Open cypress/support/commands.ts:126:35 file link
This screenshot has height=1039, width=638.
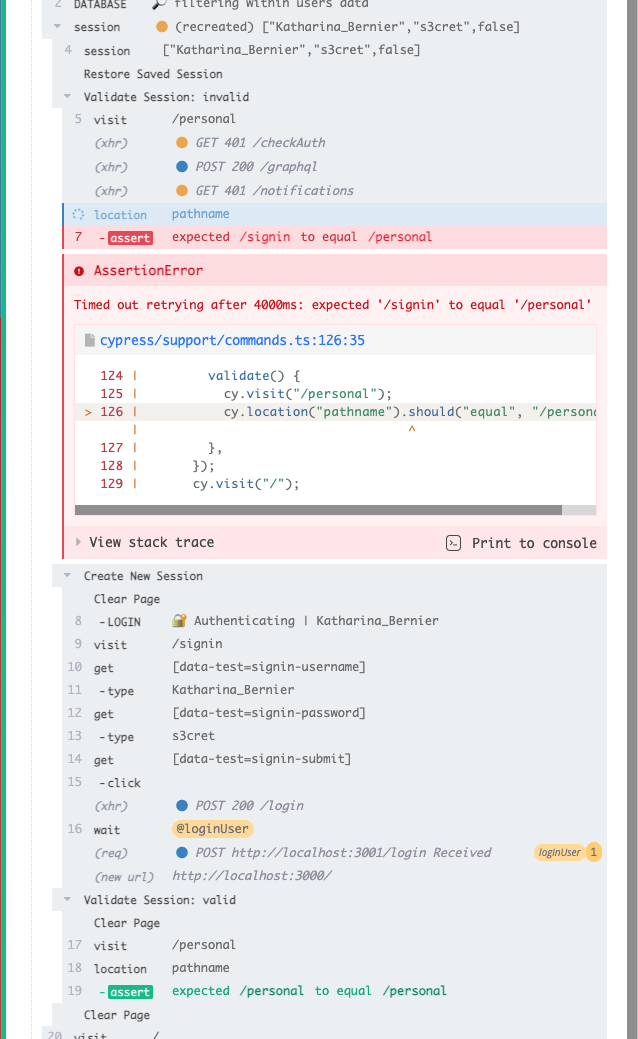click(x=232, y=341)
